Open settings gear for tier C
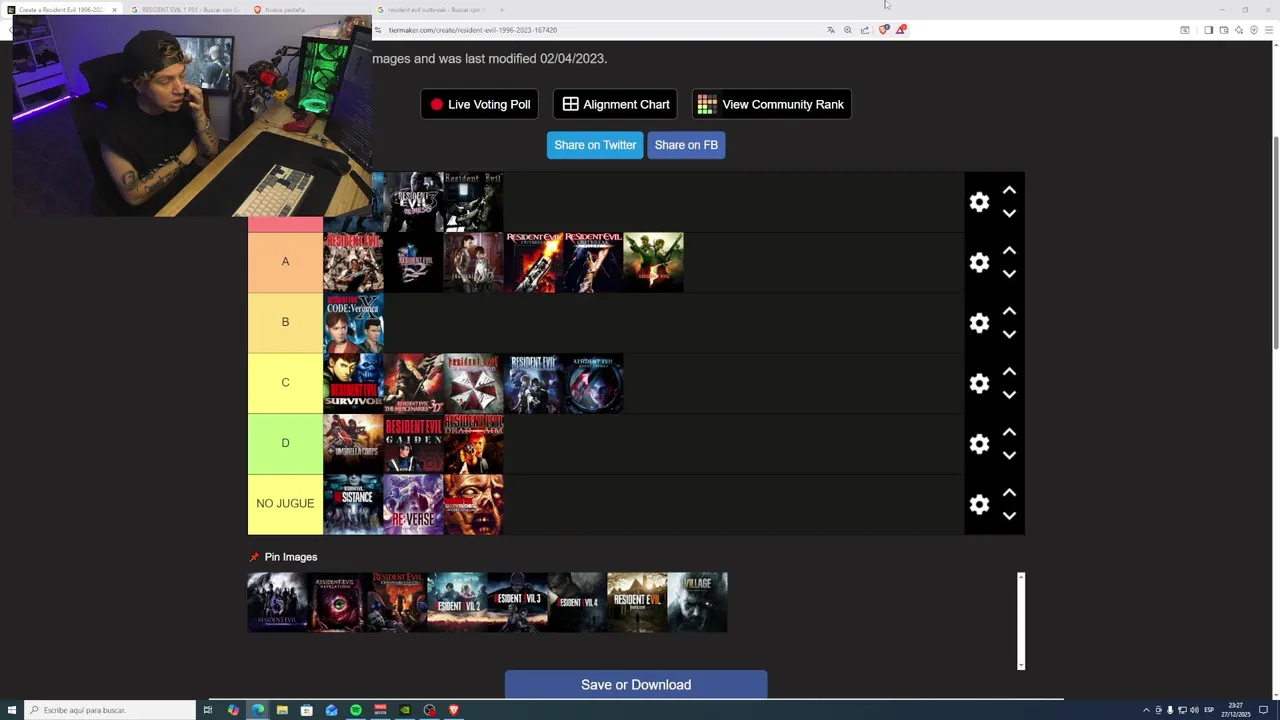 [979, 383]
